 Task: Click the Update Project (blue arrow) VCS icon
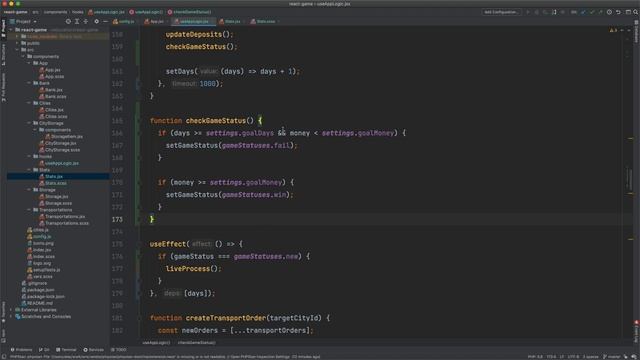click(583, 12)
